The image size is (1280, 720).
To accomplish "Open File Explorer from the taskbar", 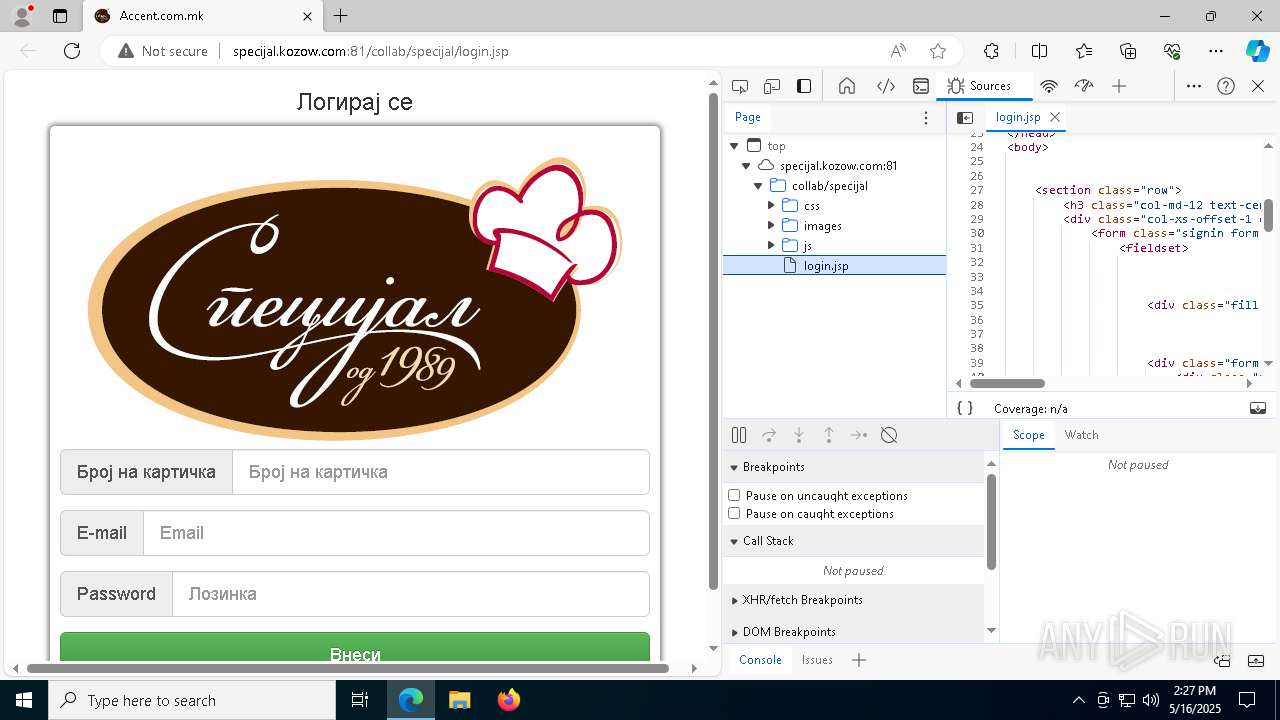I will point(460,700).
